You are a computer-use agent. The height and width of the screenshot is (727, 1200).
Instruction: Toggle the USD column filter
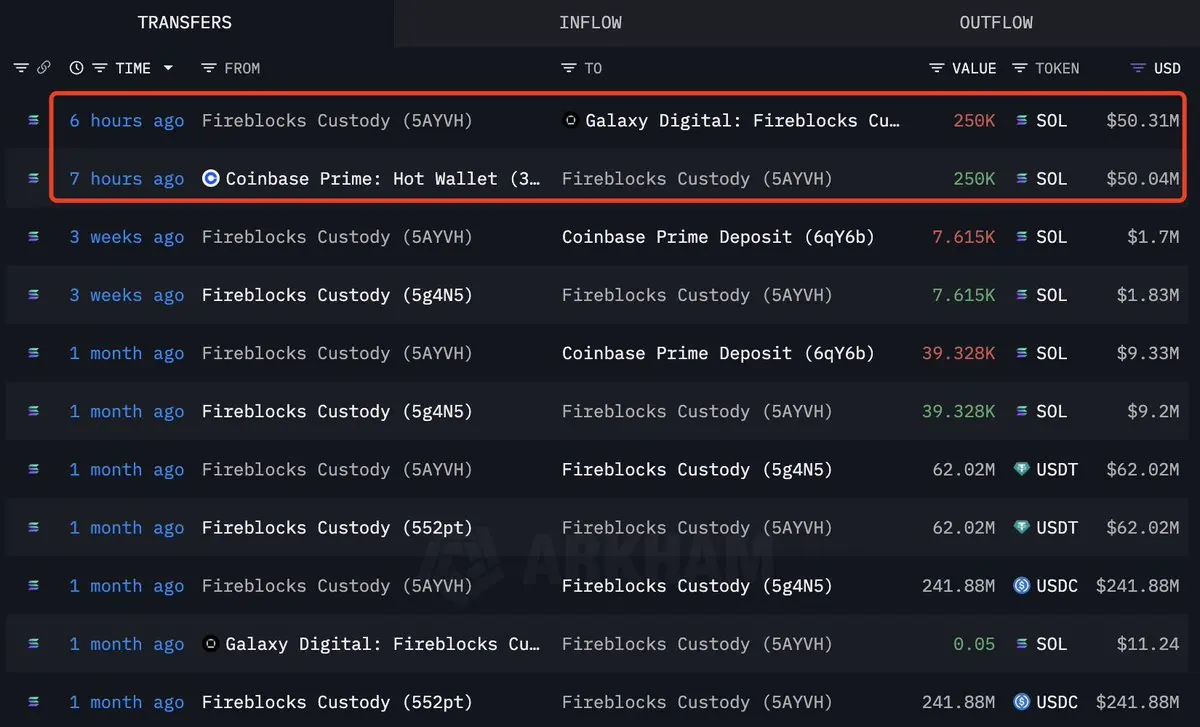click(x=1138, y=68)
